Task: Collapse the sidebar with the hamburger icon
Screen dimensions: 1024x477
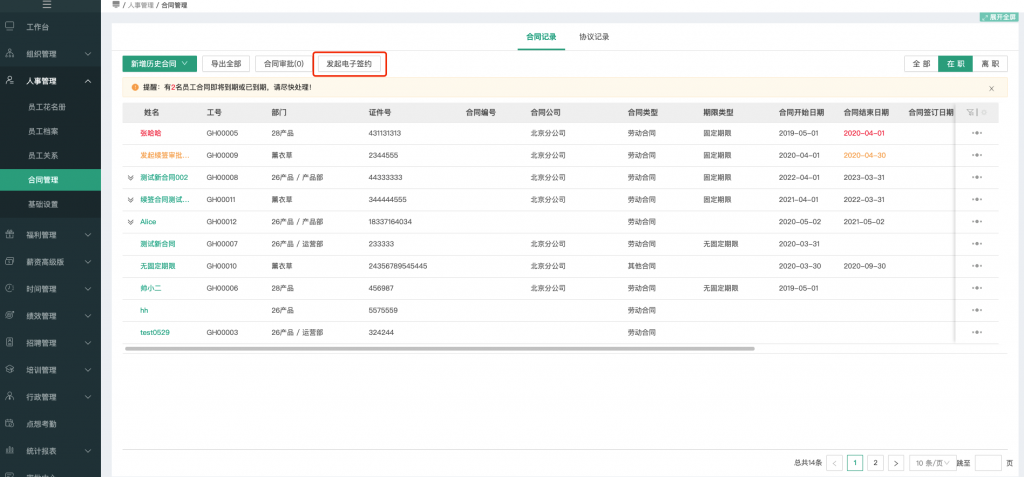Action: [x=46, y=5]
